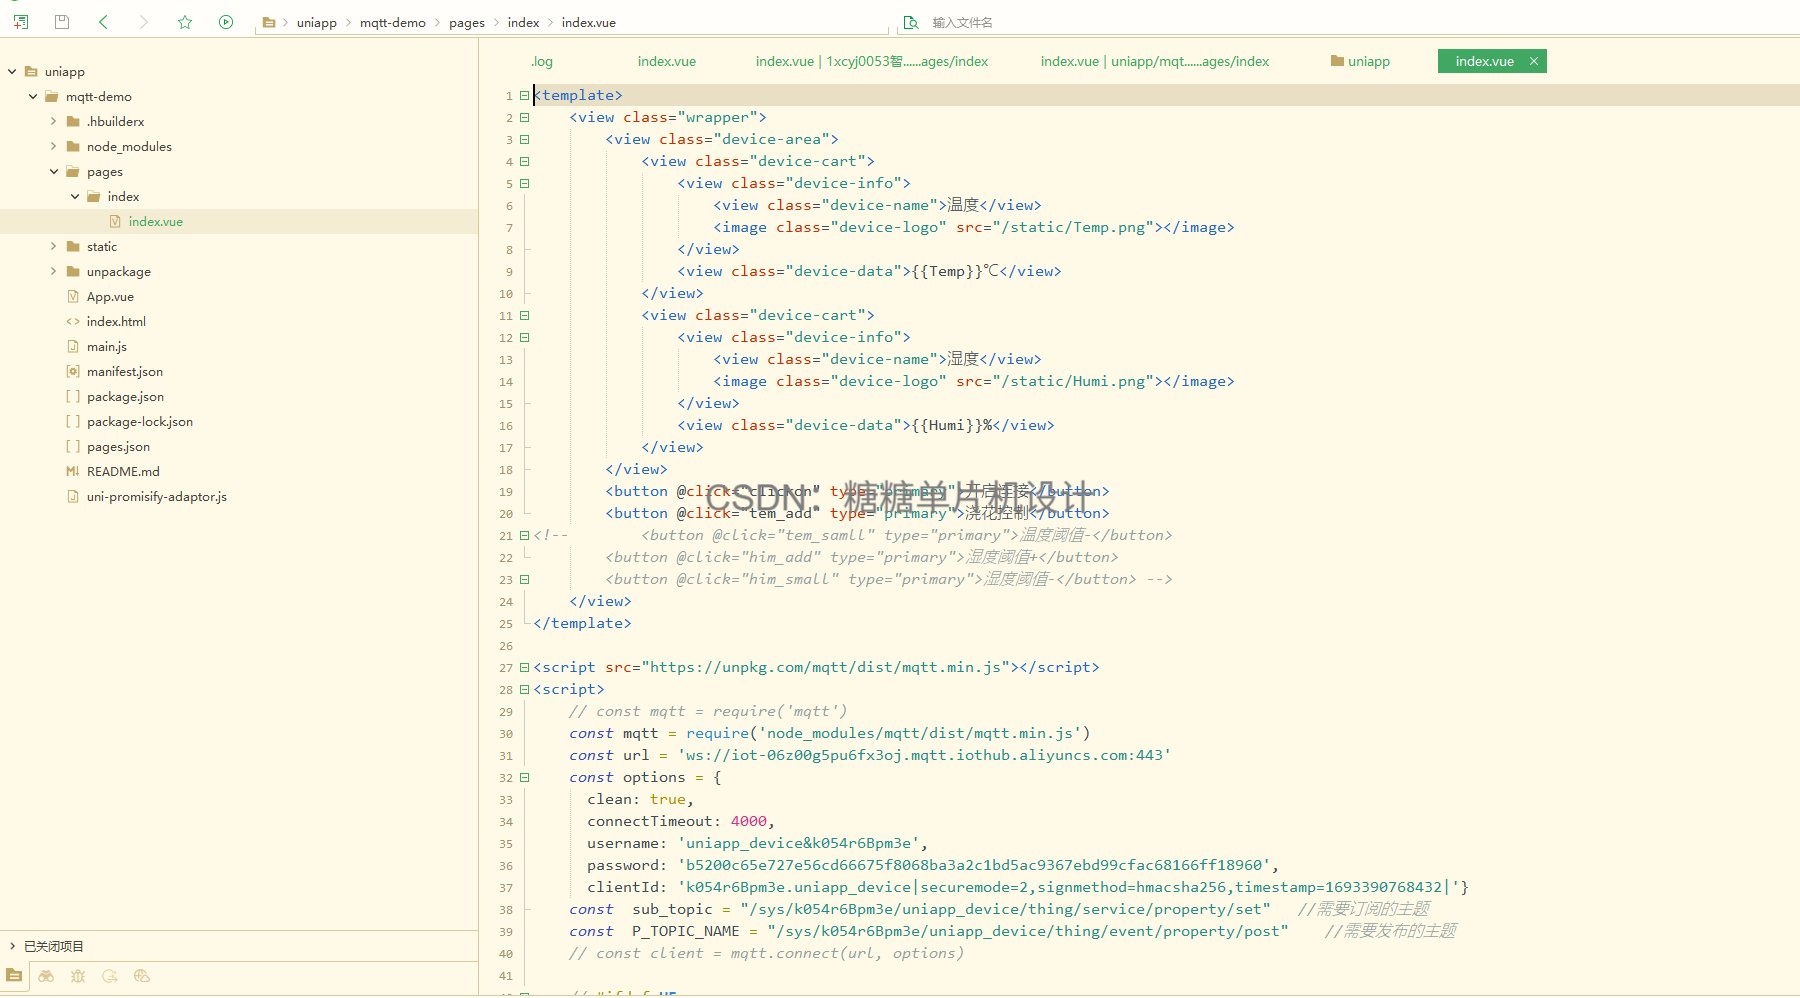The image size is (1800, 998).
Task: Fold the device-cart view at line 4
Action: (x=524, y=162)
